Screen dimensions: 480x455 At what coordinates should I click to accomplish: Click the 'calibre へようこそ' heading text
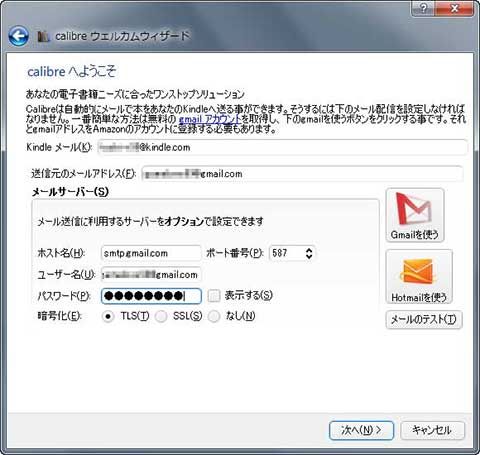71,71
